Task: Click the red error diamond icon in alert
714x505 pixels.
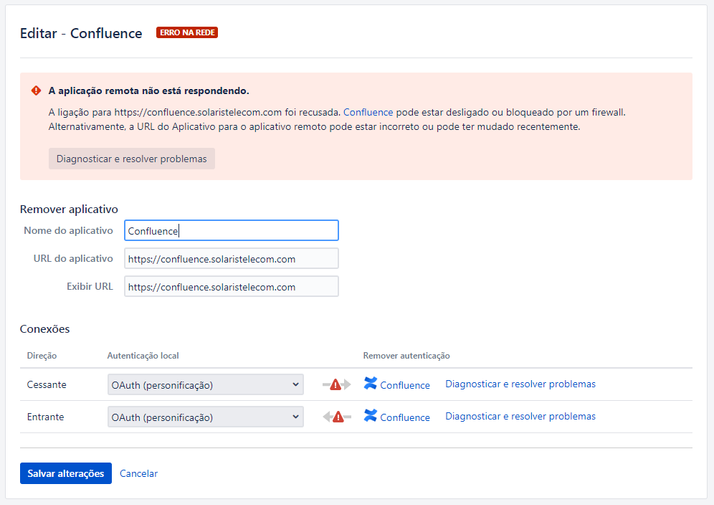Action: 36,91
